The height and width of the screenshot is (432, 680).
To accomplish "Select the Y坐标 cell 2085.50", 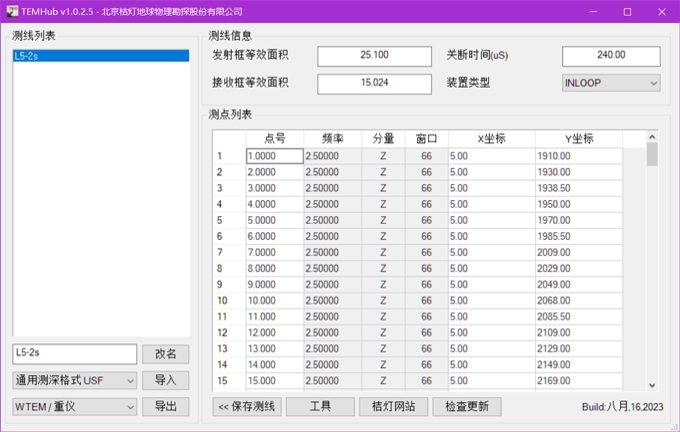I will point(579,317).
